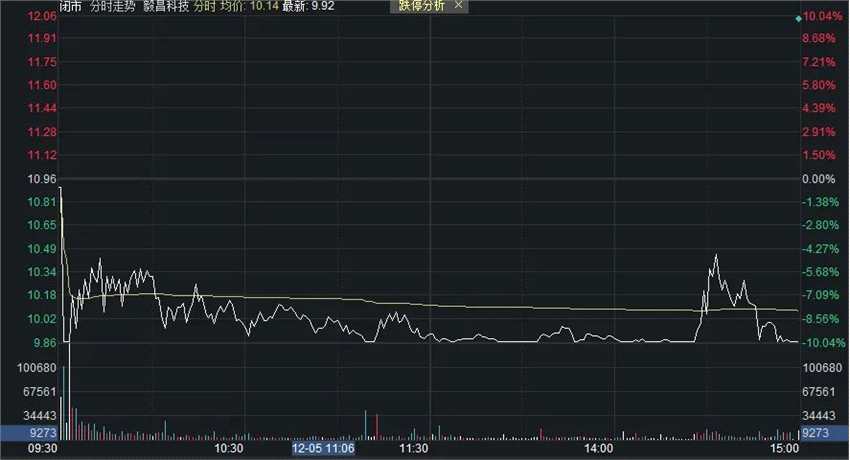The height and width of the screenshot is (460, 850).
Task: Click the 14:00 time axis label
Action: (599, 449)
